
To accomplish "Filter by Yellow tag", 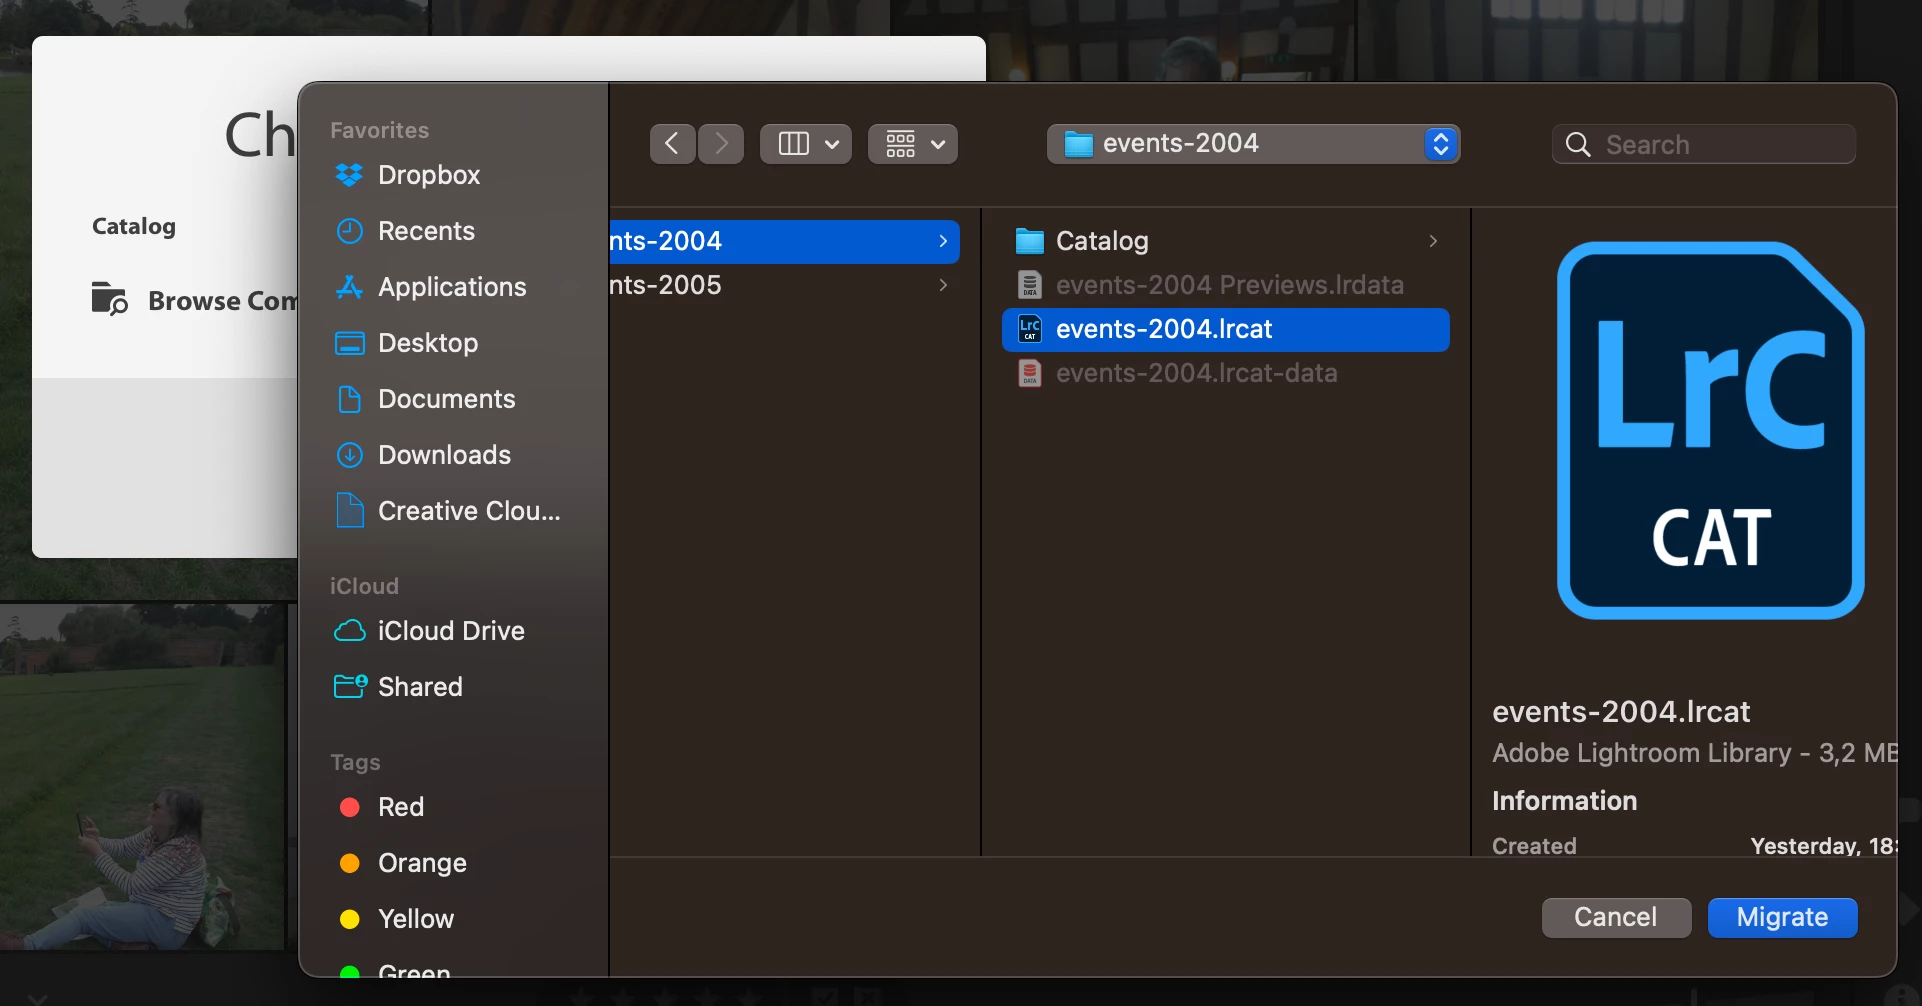I will tap(397, 919).
